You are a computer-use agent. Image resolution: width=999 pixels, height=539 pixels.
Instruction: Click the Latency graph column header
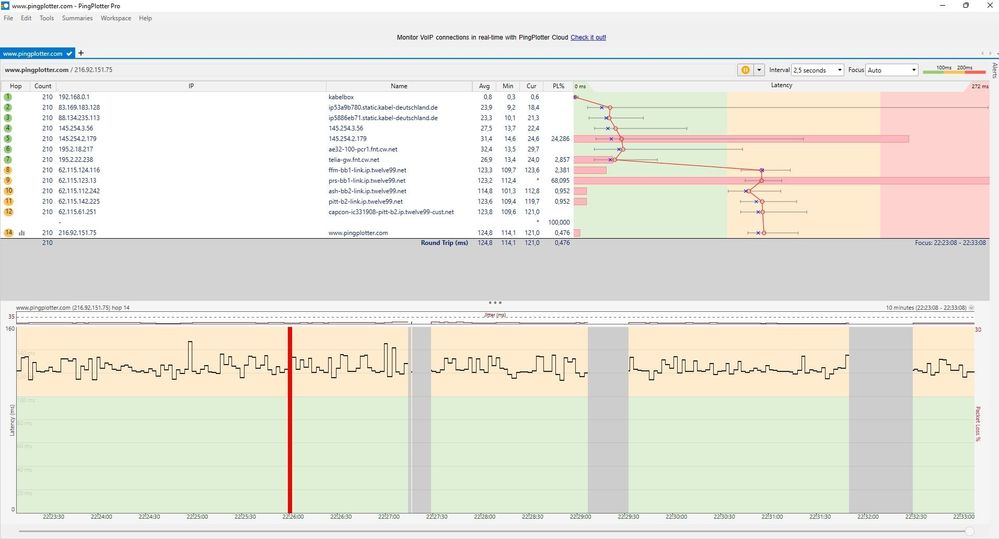click(x=781, y=85)
